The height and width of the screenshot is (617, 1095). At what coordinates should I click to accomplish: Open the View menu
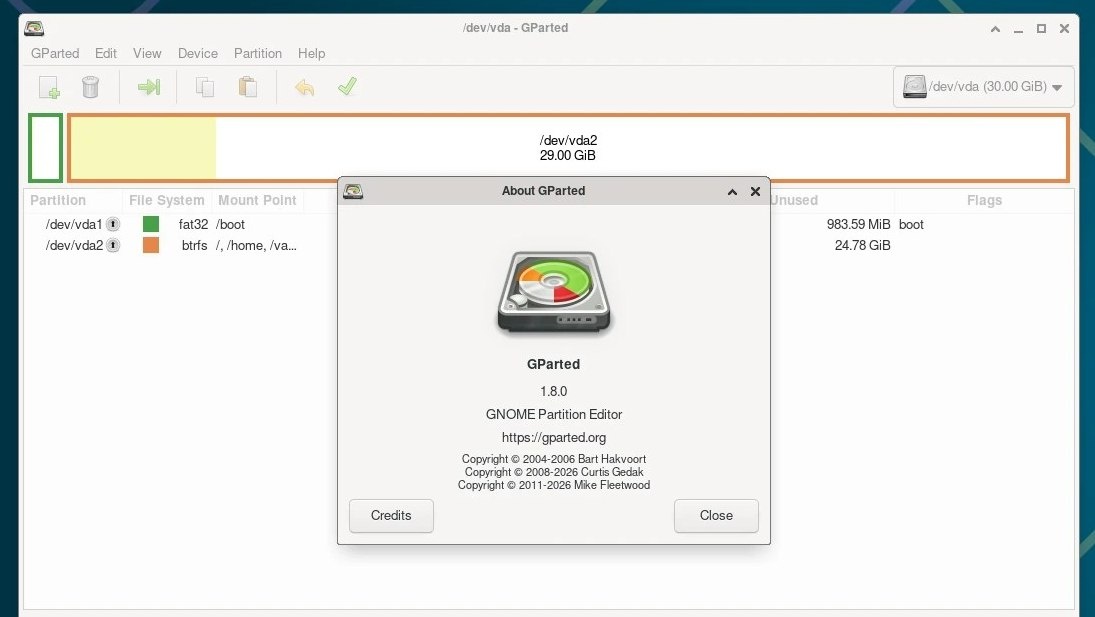[x=147, y=53]
